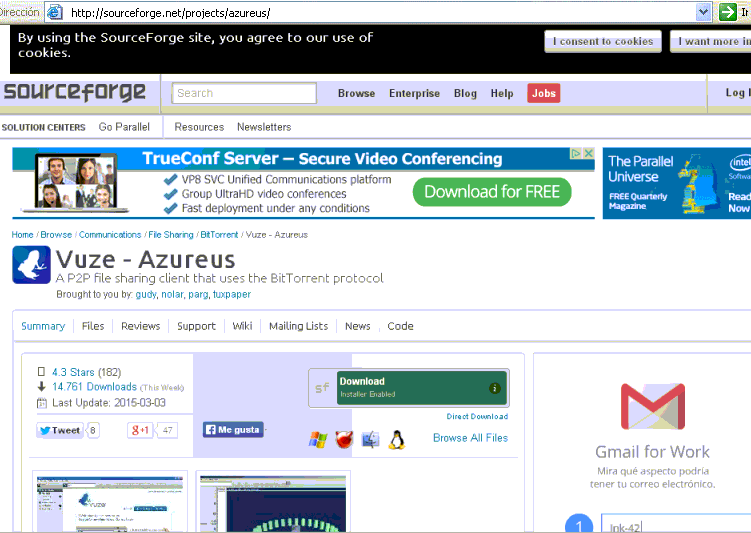
Task: Click the BSD daemon platform icon
Action: [x=344, y=439]
